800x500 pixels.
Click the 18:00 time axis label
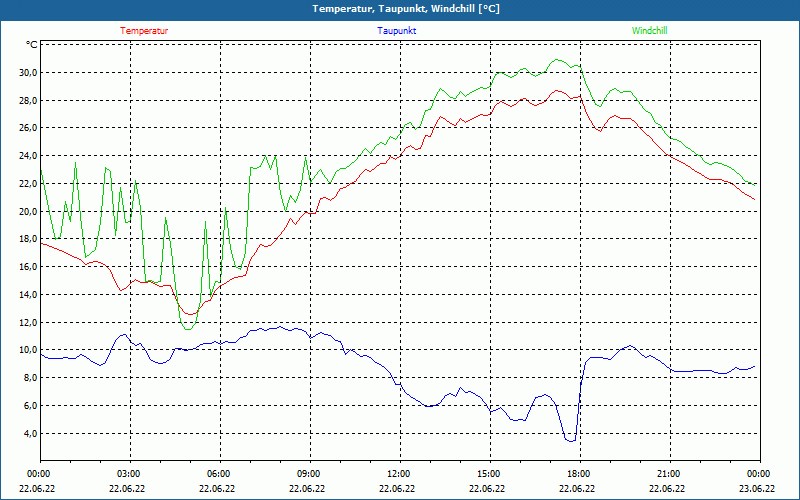[x=577, y=473]
